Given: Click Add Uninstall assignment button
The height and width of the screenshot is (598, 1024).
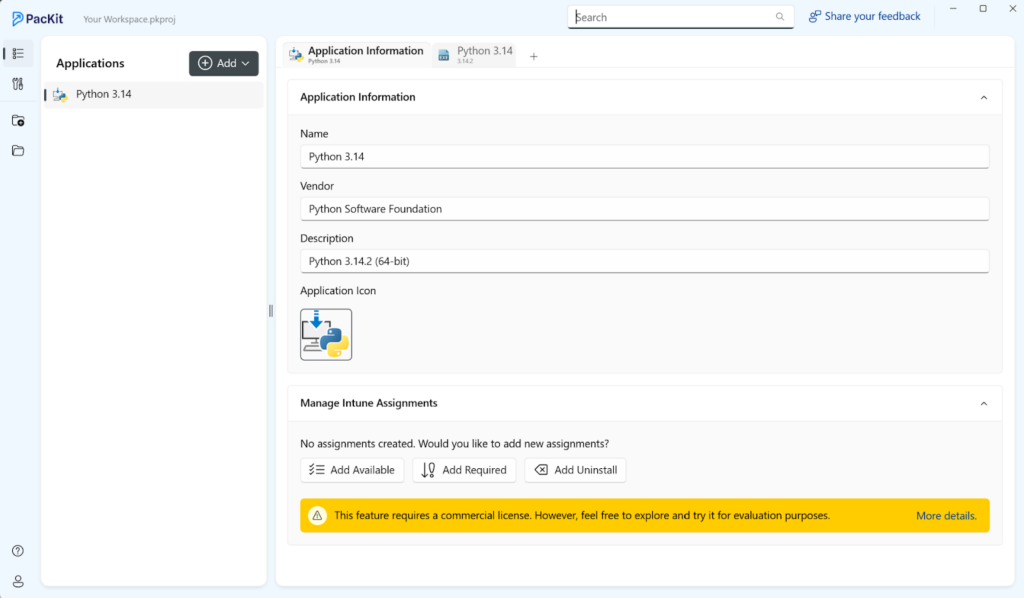Looking at the screenshot, I should pyautogui.click(x=575, y=469).
